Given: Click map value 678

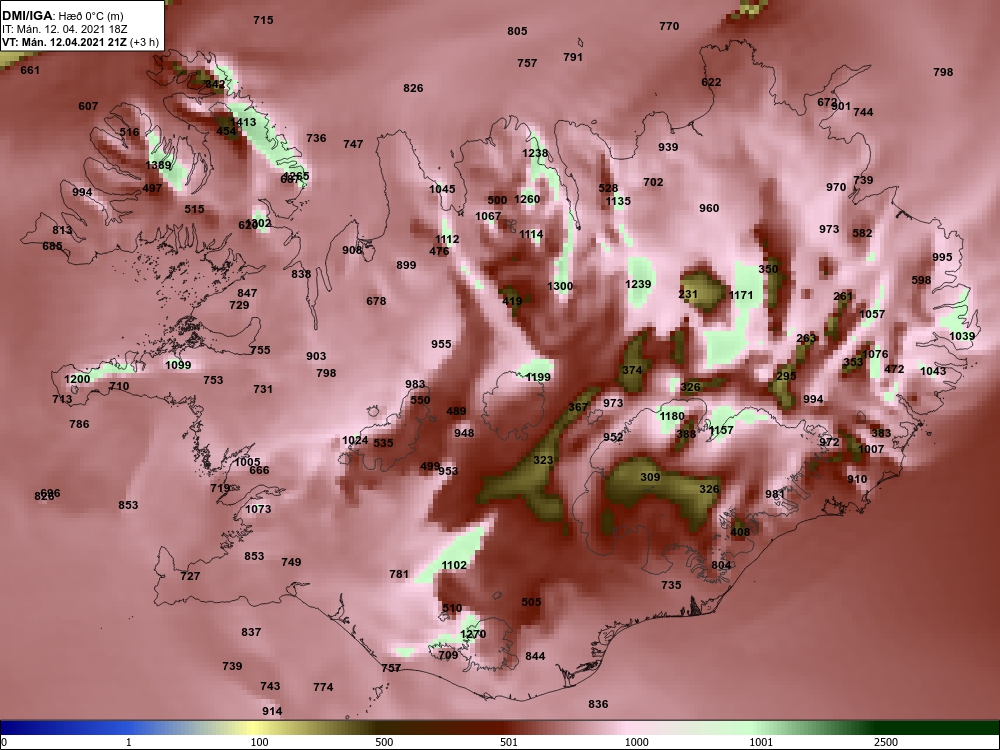Looking at the screenshot, I should (376, 301).
